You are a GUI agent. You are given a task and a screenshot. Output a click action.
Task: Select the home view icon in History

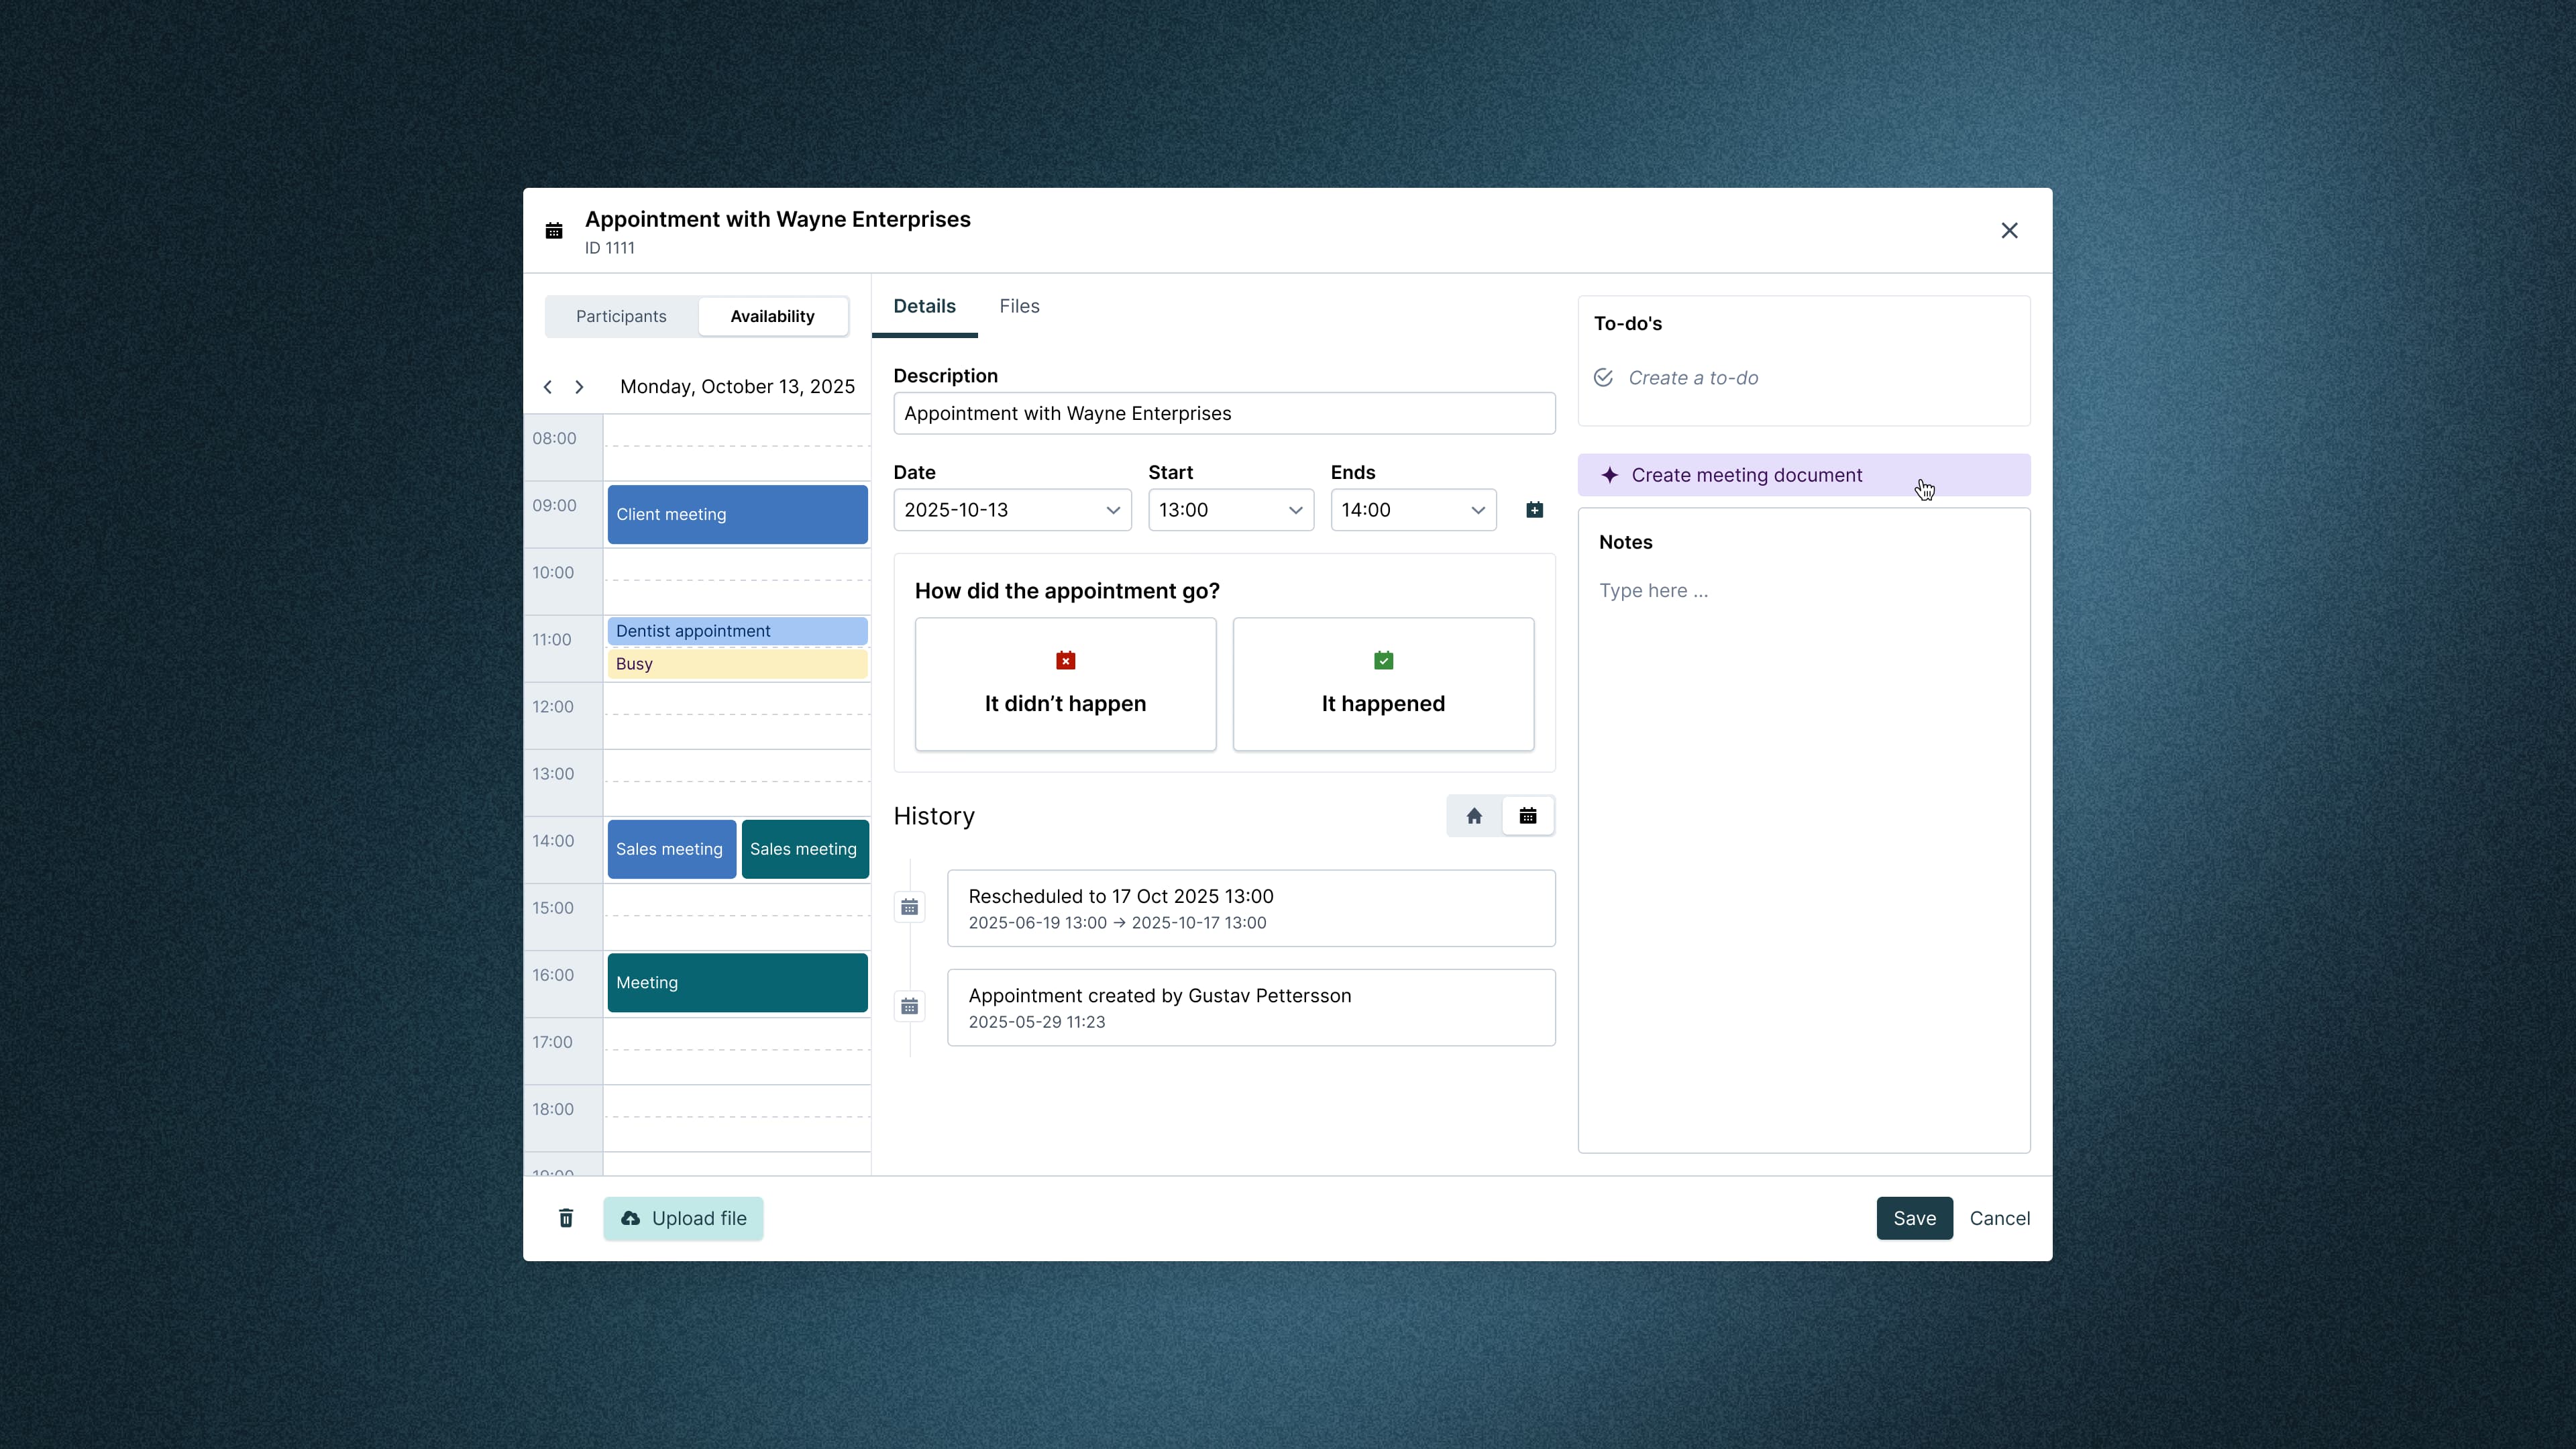click(1473, 815)
